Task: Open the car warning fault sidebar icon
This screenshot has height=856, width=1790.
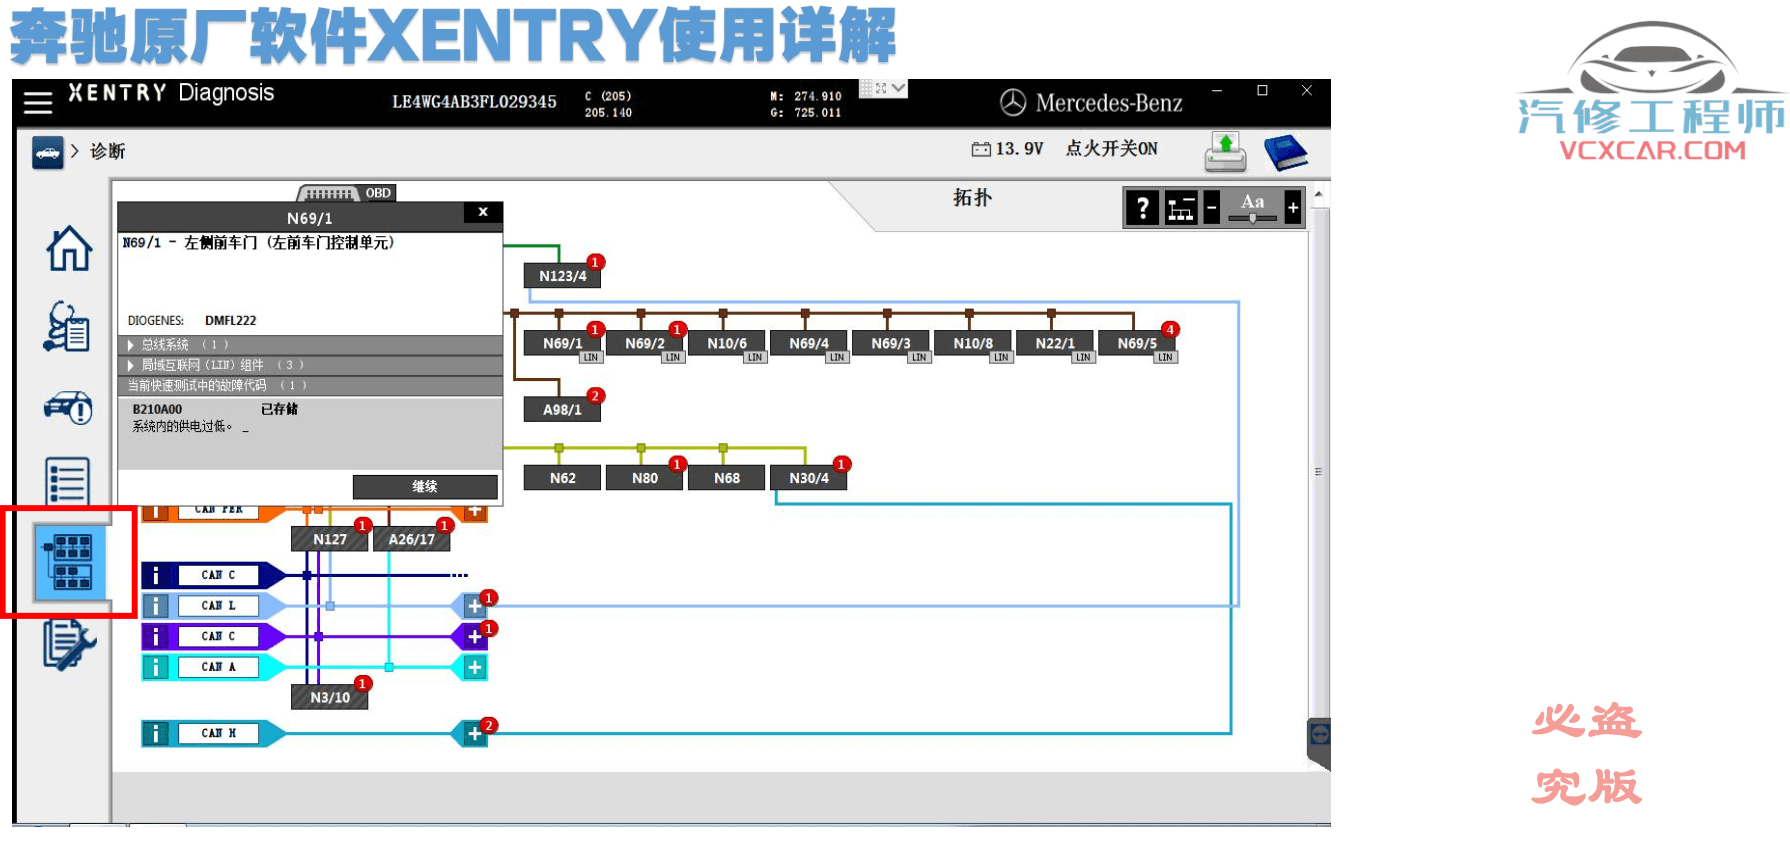Action: point(68,407)
